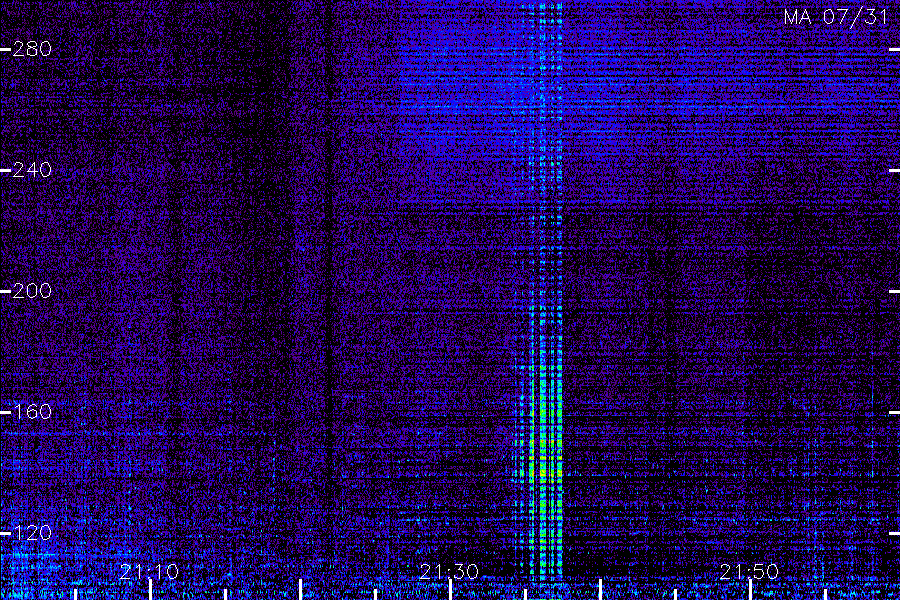Click the 21:50 time label
This screenshot has width=900, height=600.
(749, 572)
